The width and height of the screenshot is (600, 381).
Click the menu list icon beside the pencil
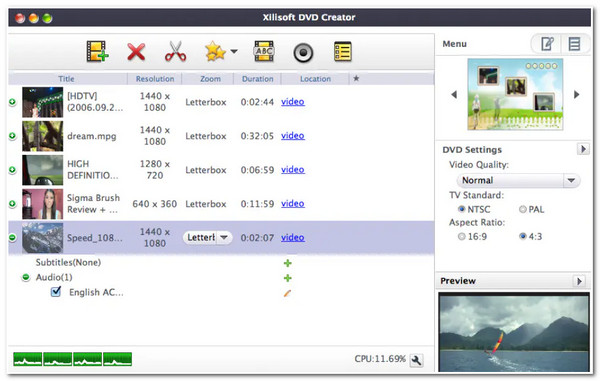(x=574, y=44)
